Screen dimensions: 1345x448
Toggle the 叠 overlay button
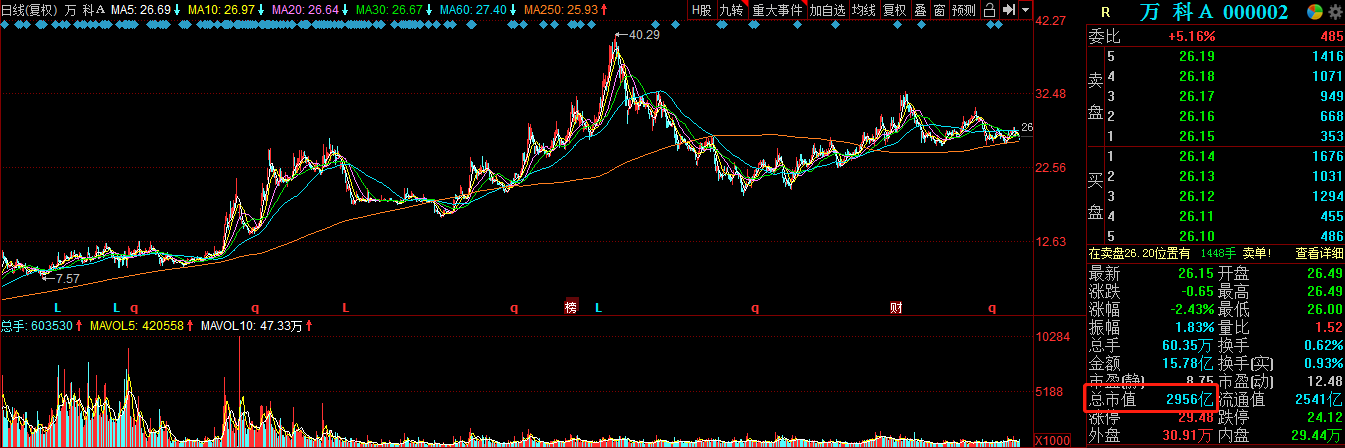click(920, 10)
